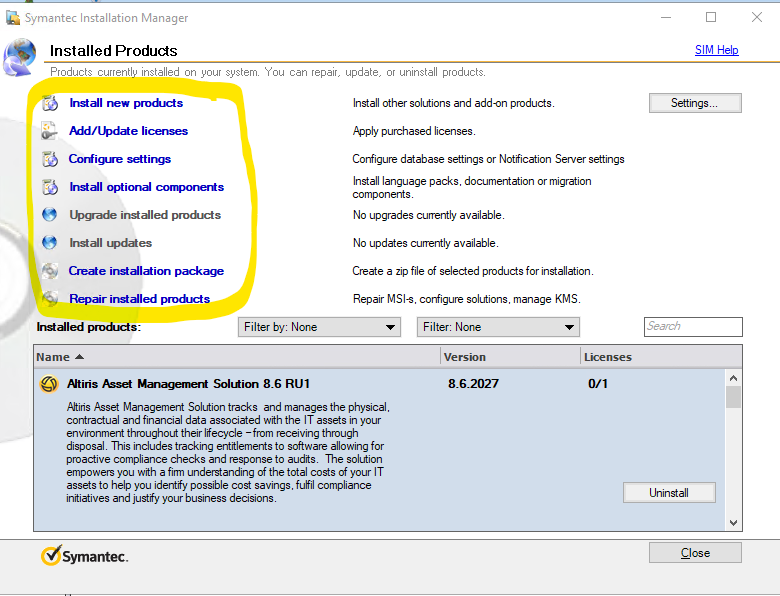Click the Uninstall button for Altiris Asset Management
Viewport: 780px width, 596px height.
pos(669,493)
